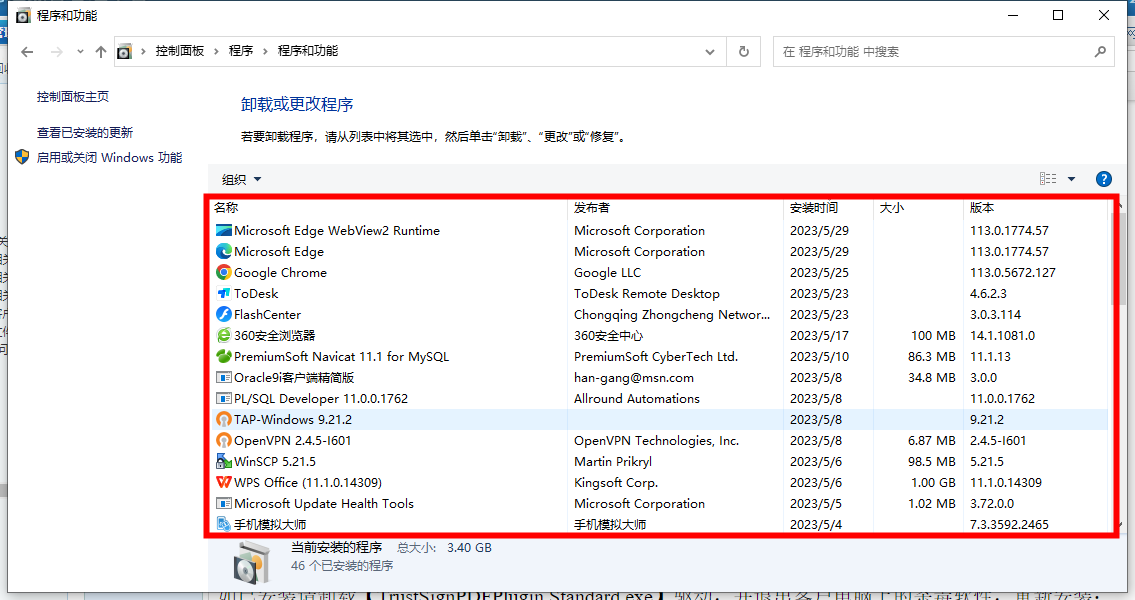The image size is (1135, 600).
Task: Select the Microsoft Edge WebView2 Runtime row name
Action: [x=337, y=231]
